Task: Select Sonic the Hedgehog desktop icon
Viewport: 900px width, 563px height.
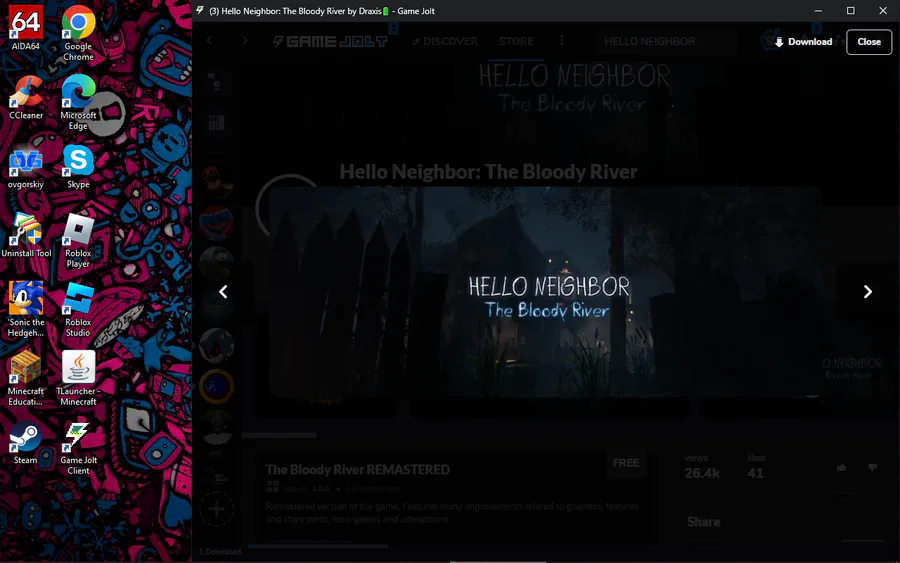Action: click(26, 309)
